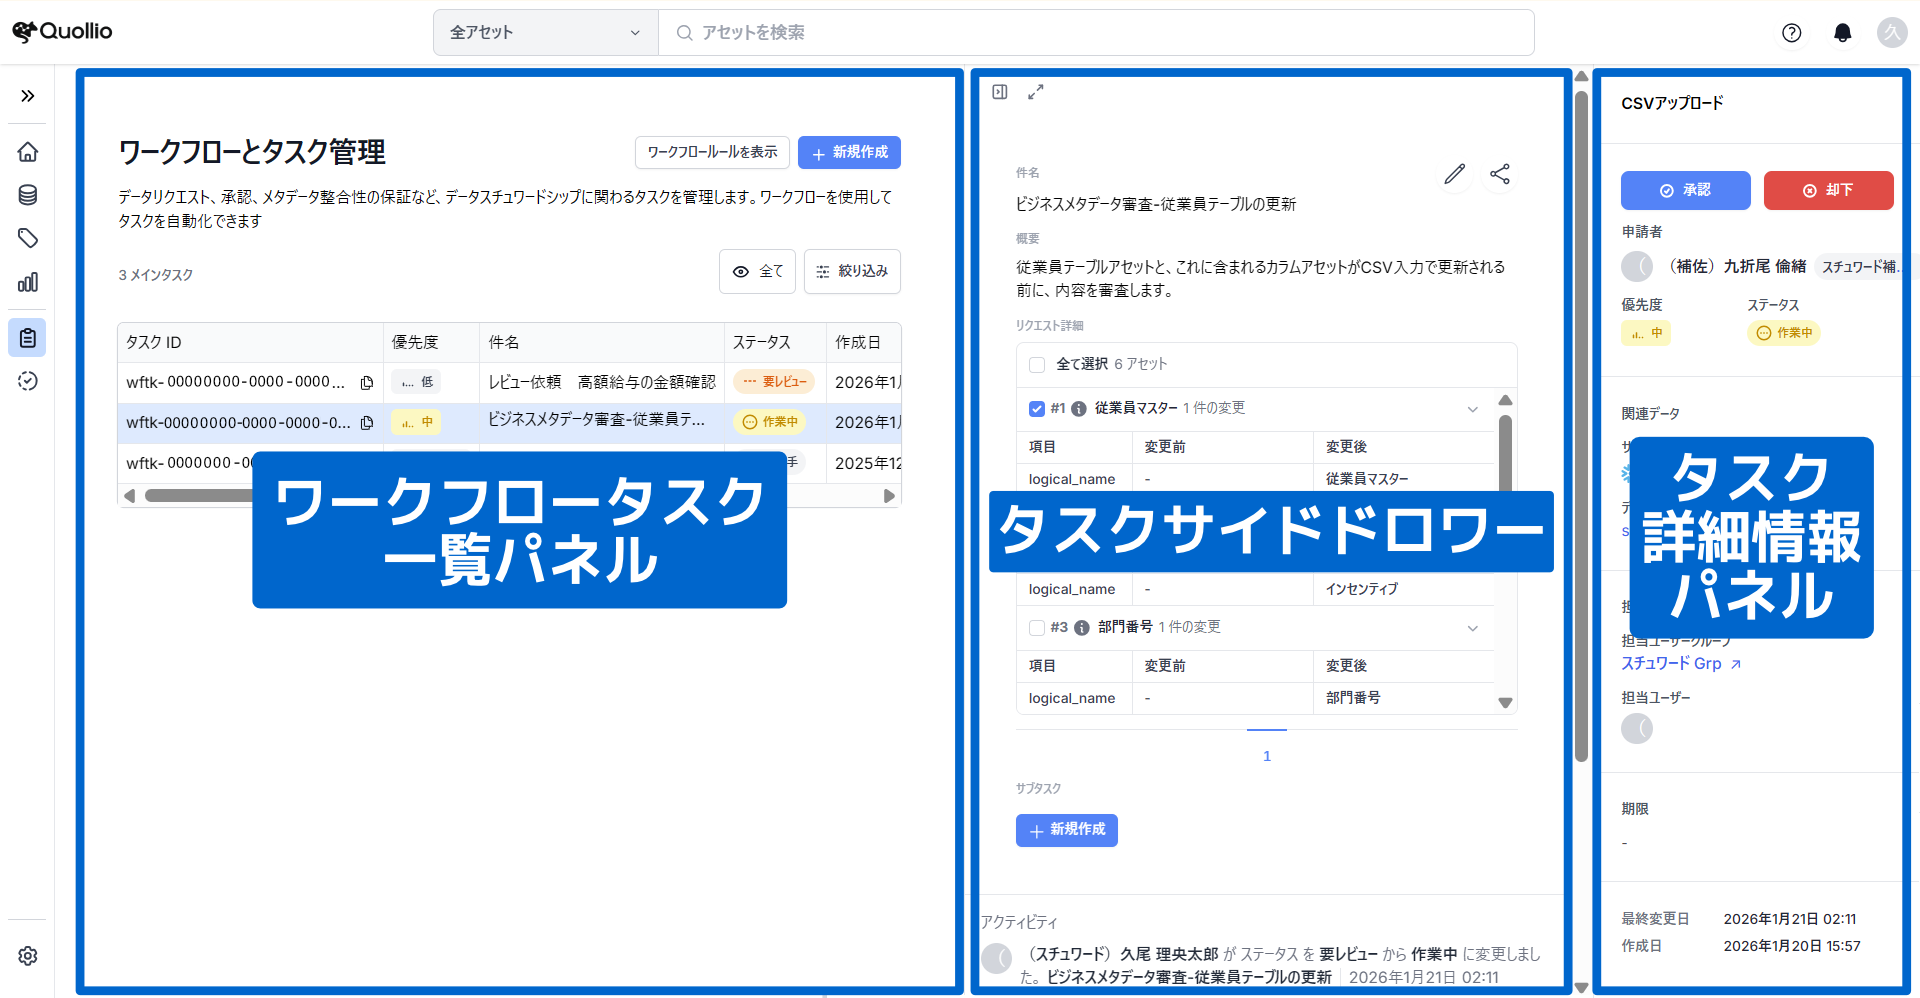Click the drawer's main vertical scrollbar
The width and height of the screenshot is (1920, 998).
(1581, 425)
